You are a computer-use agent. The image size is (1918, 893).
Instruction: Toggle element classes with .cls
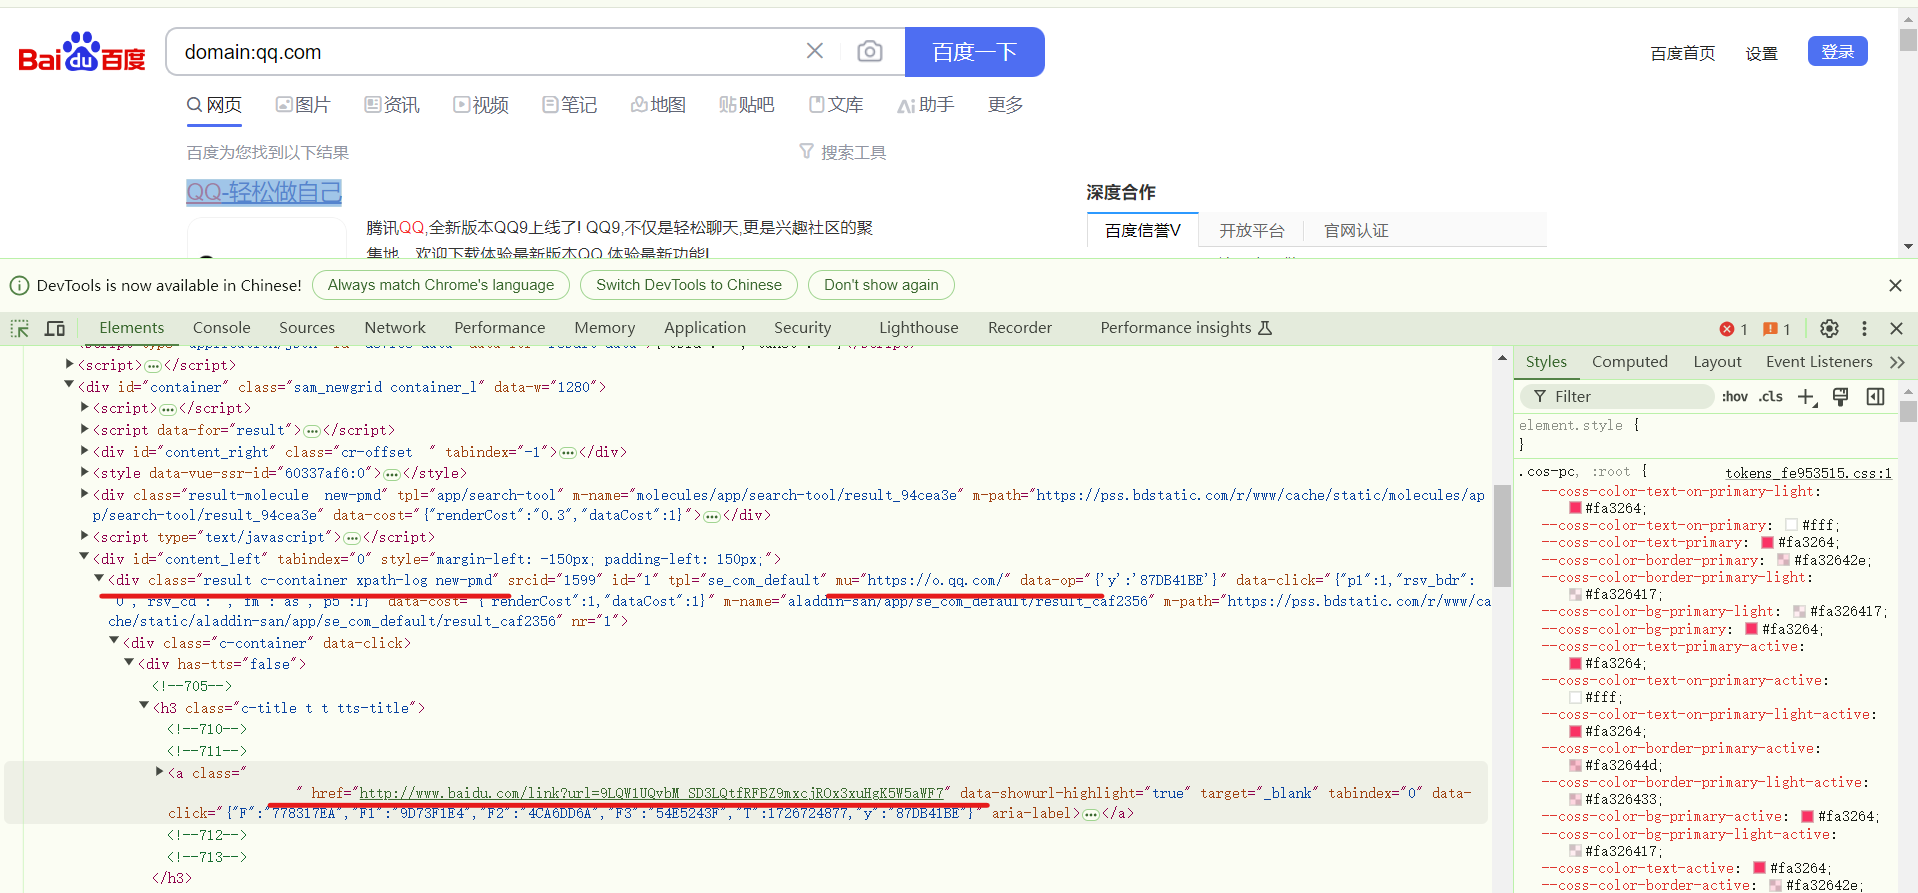(x=1771, y=397)
